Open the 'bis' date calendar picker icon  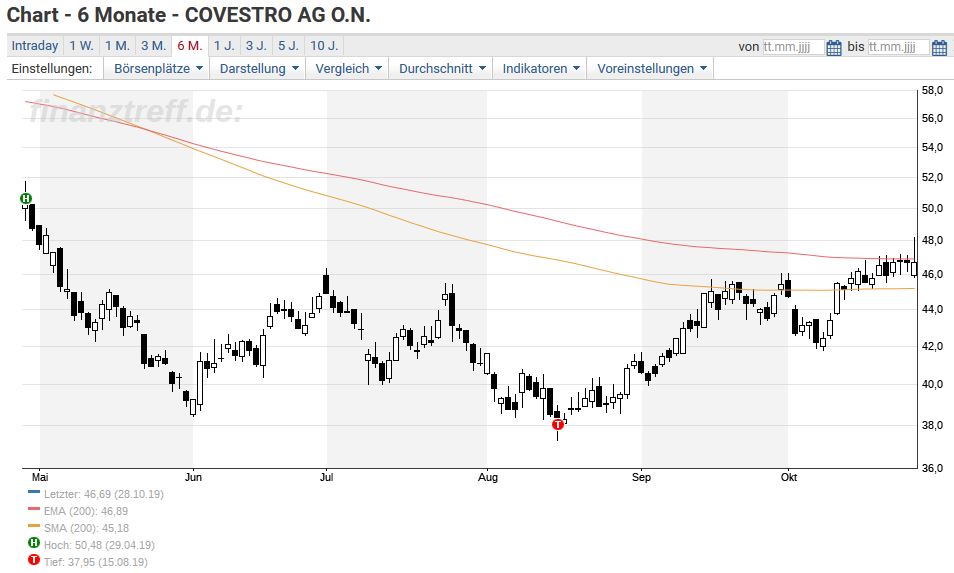tap(939, 47)
